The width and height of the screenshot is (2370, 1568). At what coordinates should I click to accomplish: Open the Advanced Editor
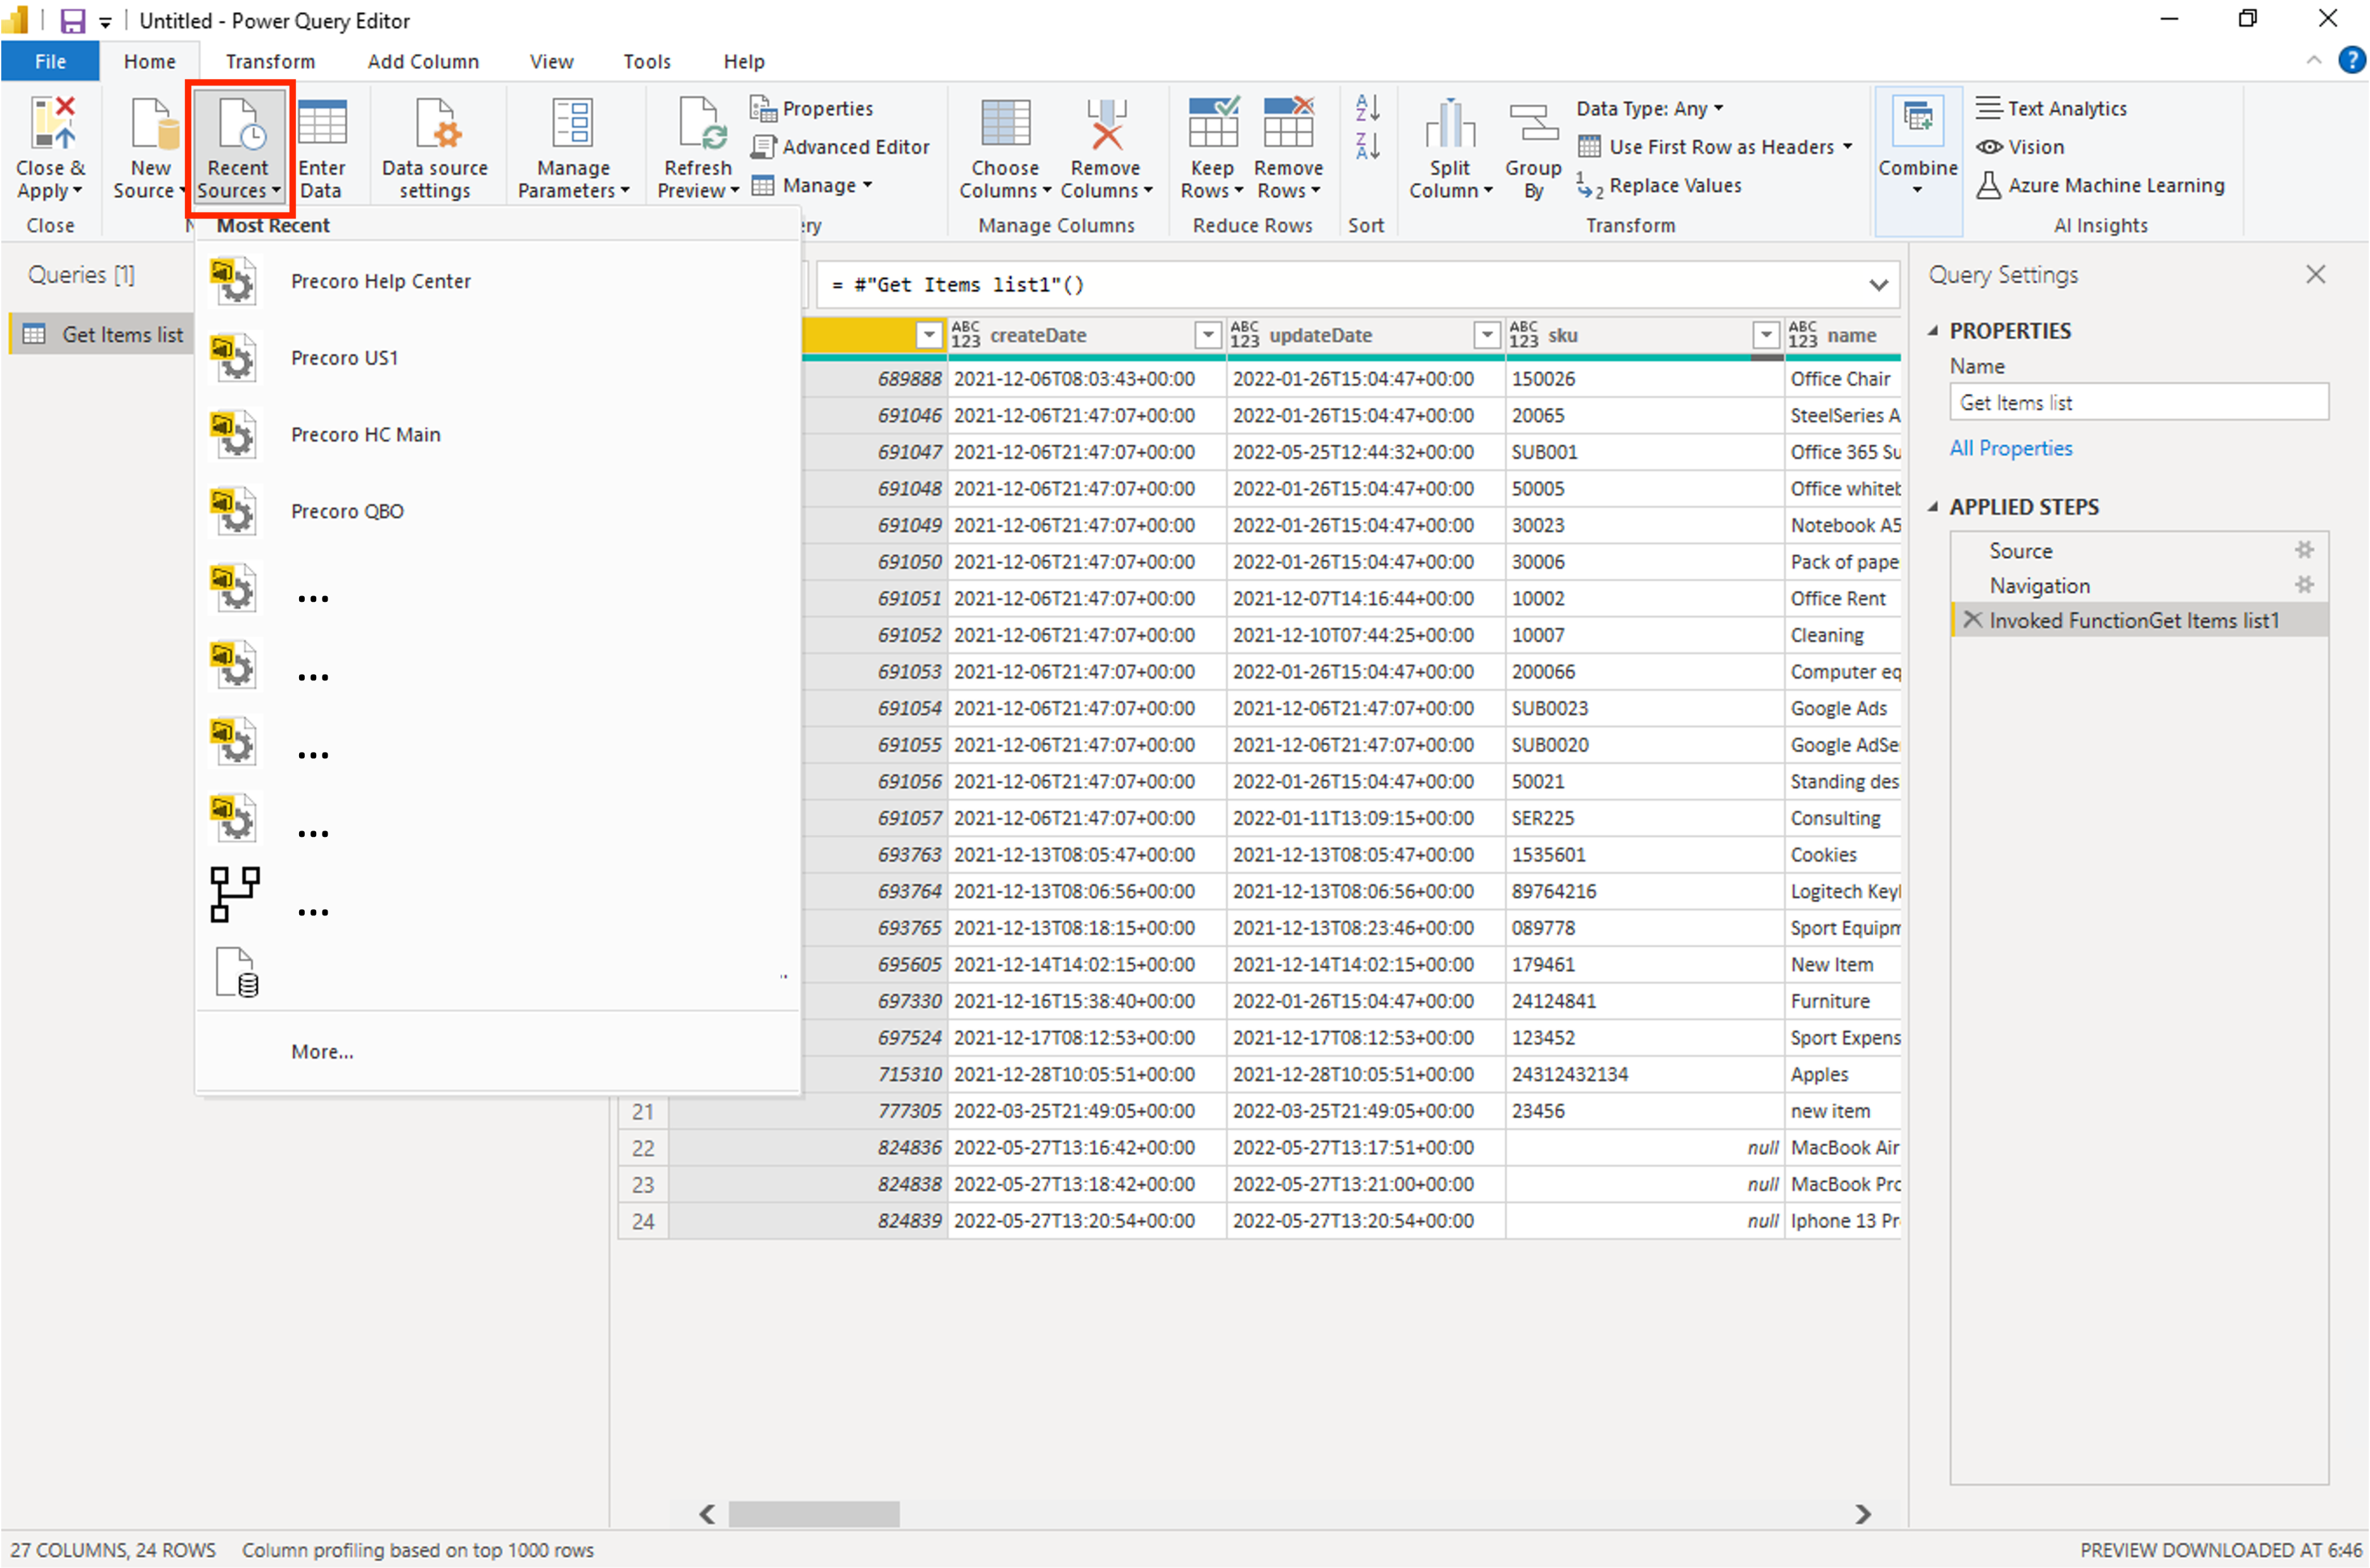pos(841,147)
